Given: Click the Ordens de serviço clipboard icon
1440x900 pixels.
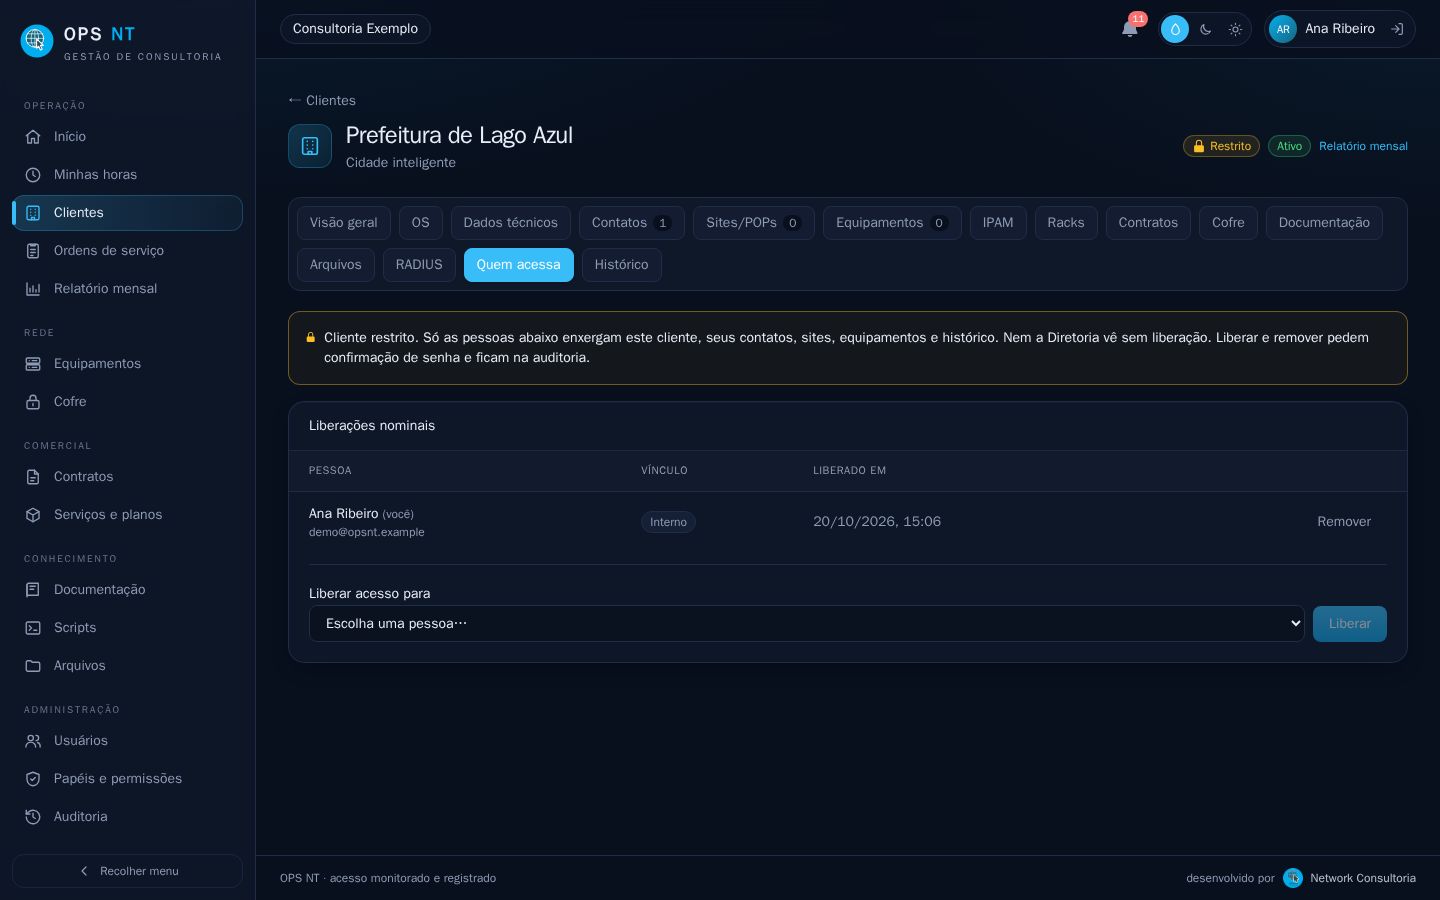Looking at the screenshot, I should tap(33, 251).
